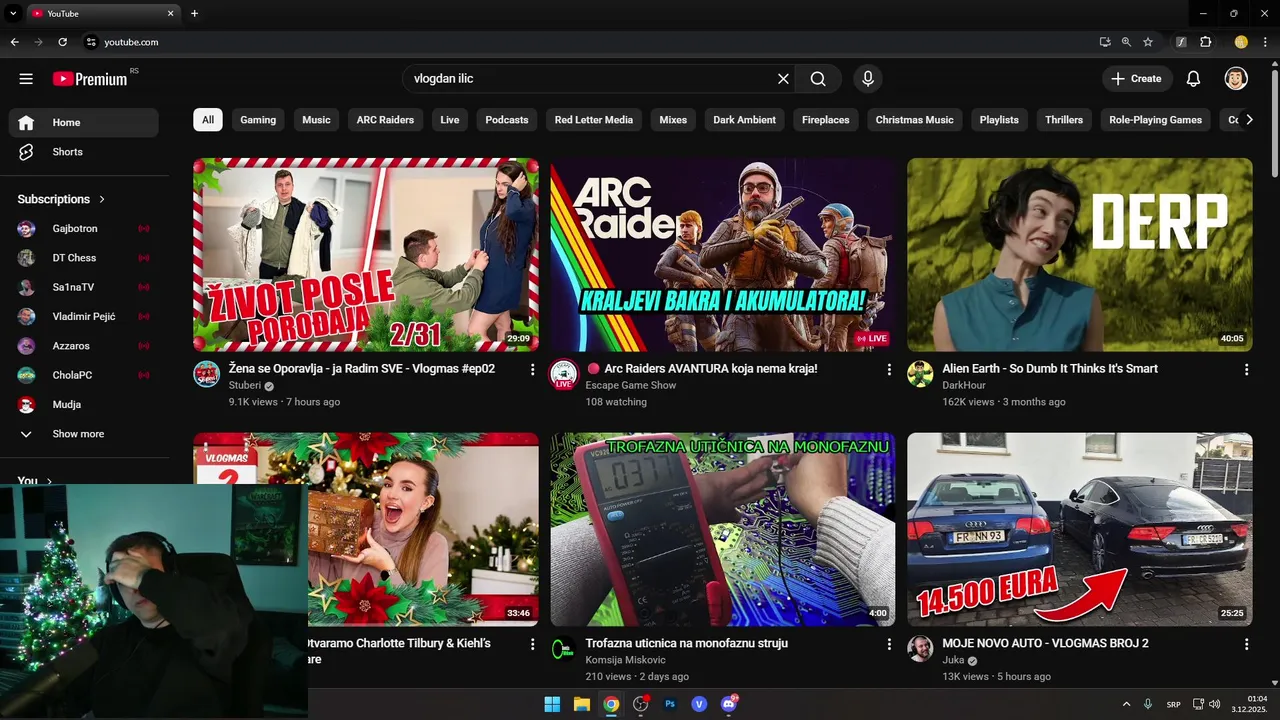Select the Role-Playing Games chip
This screenshot has width=1280, height=720.
click(1155, 120)
